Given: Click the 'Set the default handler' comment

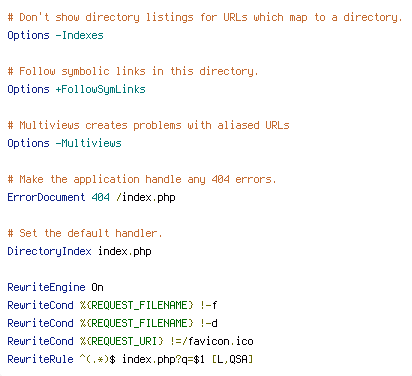Looking at the screenshot, I should (85, 233).
